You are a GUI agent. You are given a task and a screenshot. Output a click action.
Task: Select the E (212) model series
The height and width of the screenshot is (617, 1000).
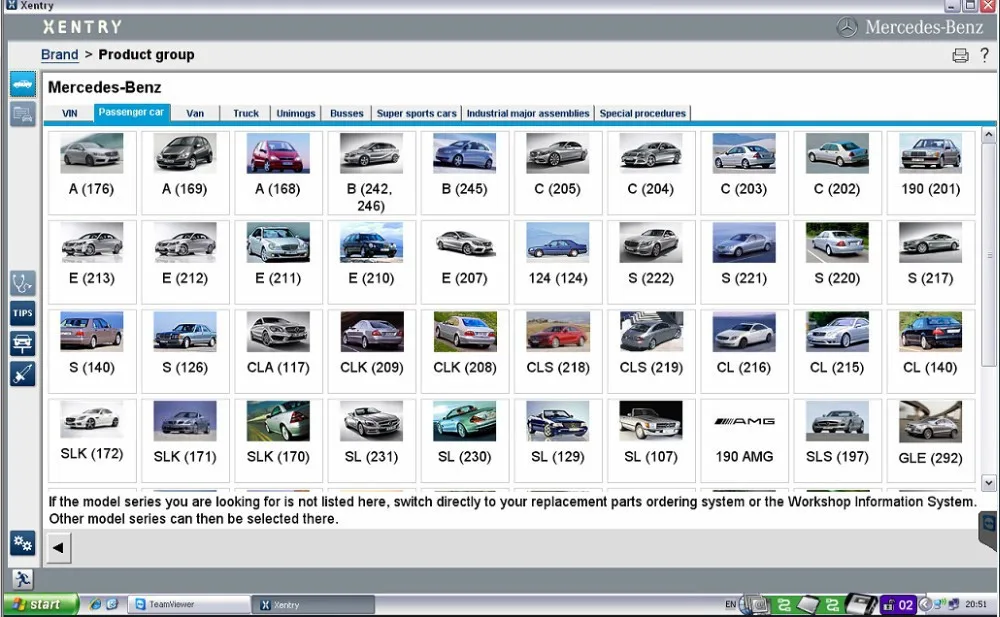pos(185,262)
